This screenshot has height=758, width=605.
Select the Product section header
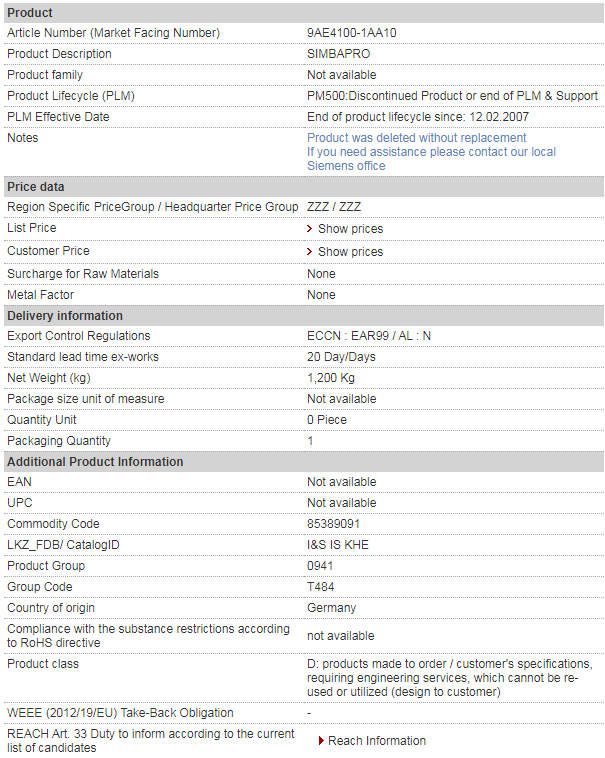304,13
